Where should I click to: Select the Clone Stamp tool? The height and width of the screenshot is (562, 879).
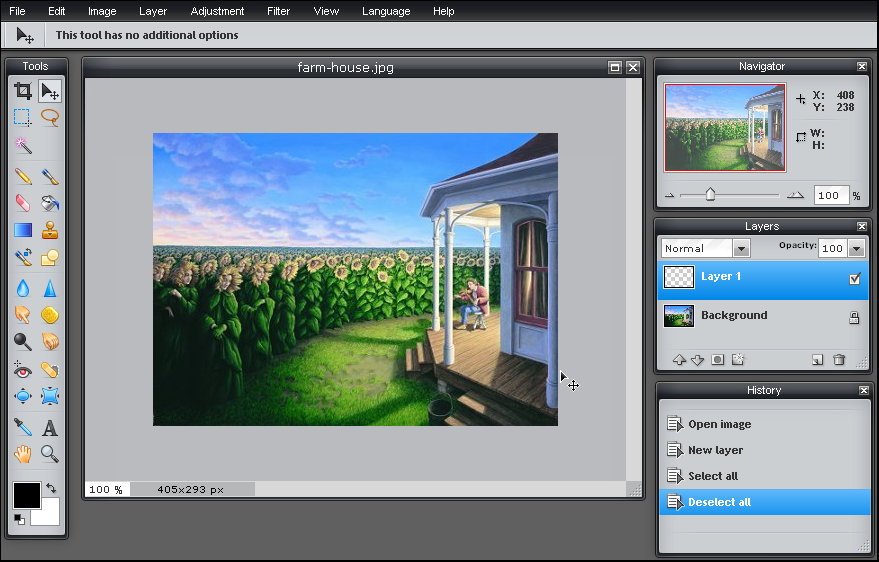click(50, 230)
